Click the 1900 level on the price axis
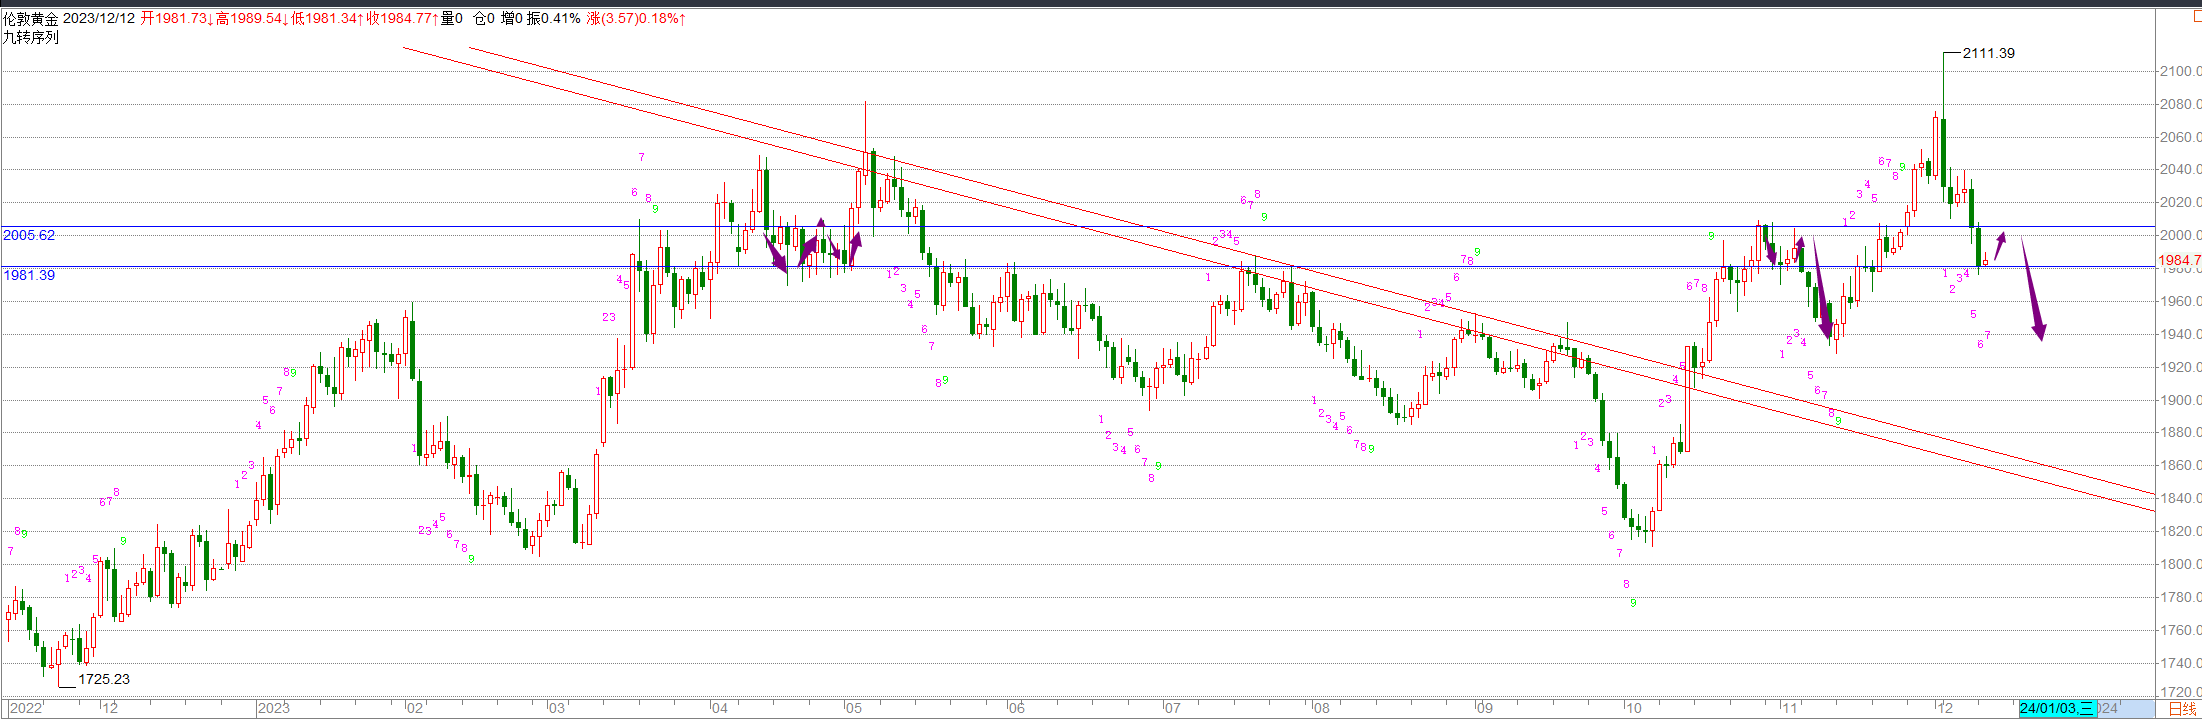2202x719 pixels. (2180, 400)
